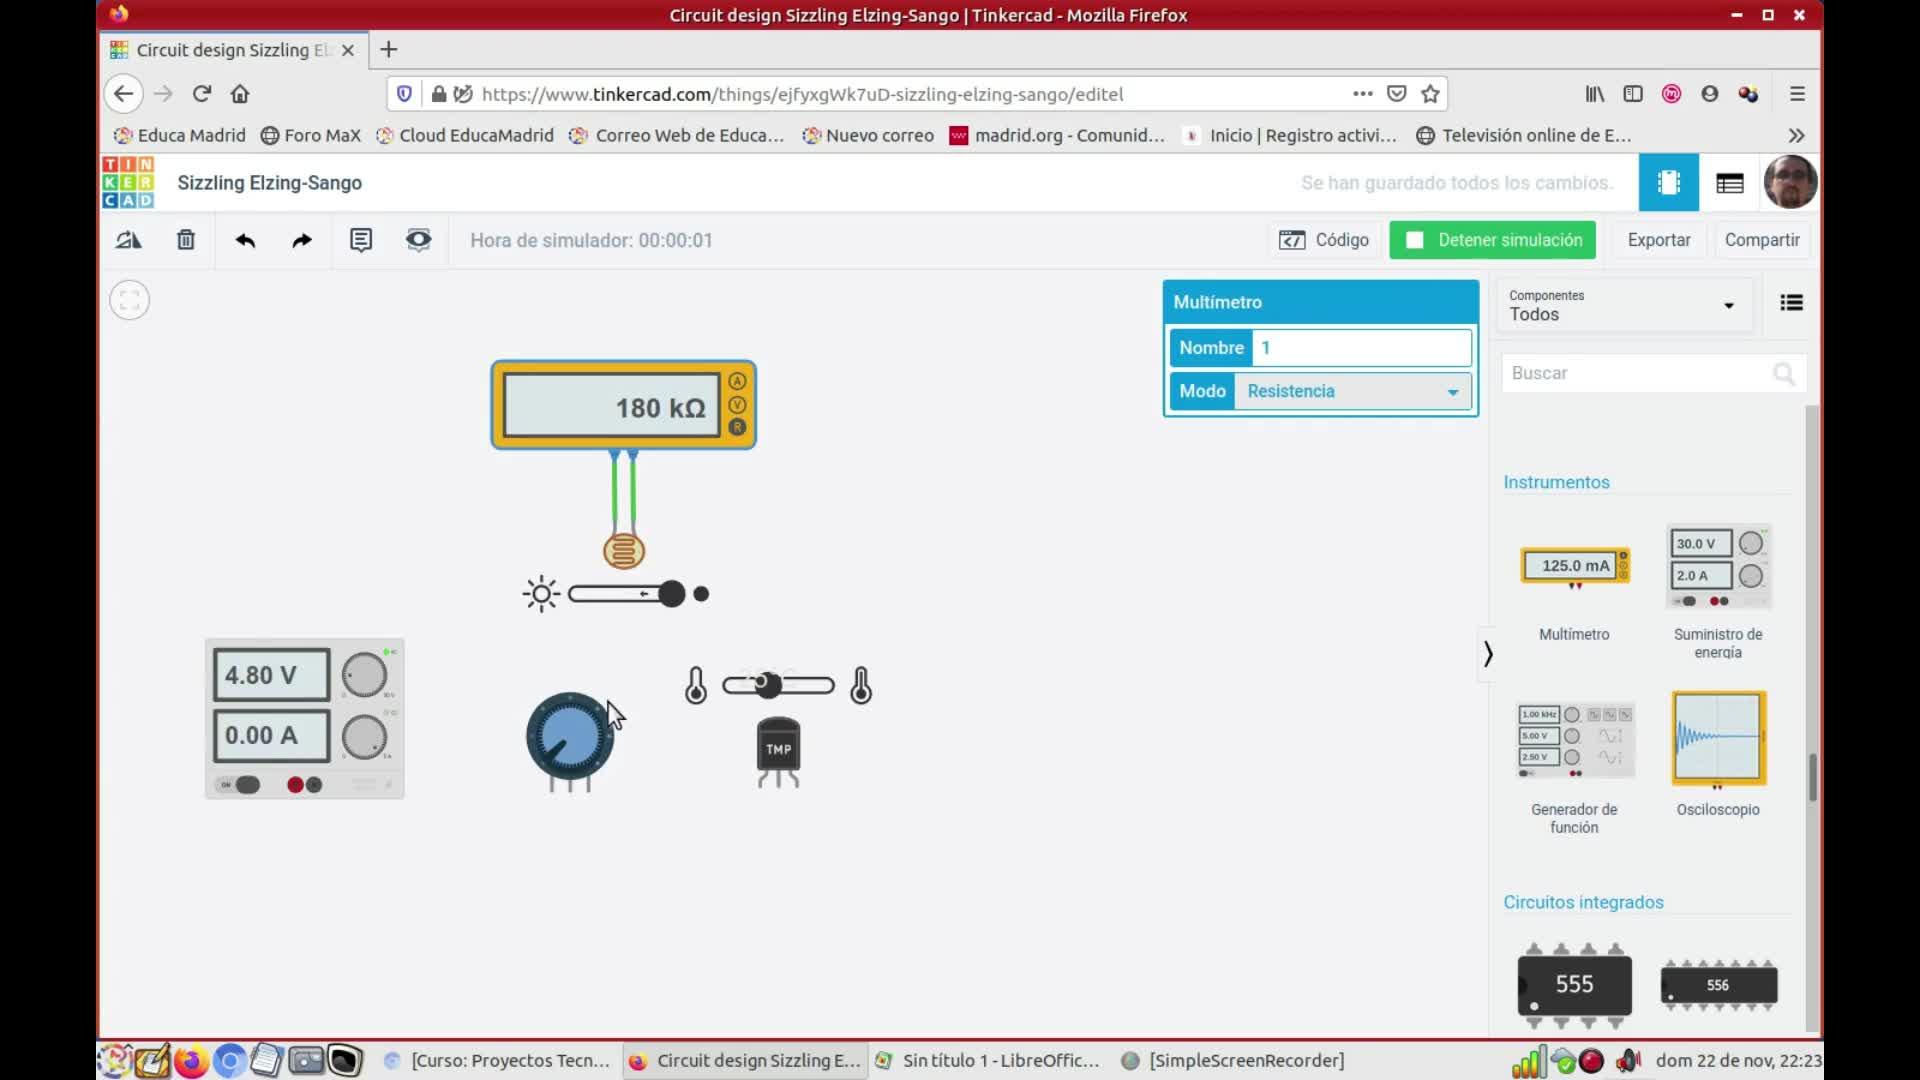Open the Modo Resistencia dropdown
This screenshot has width=1920, height=1080.
(1352, 391)
